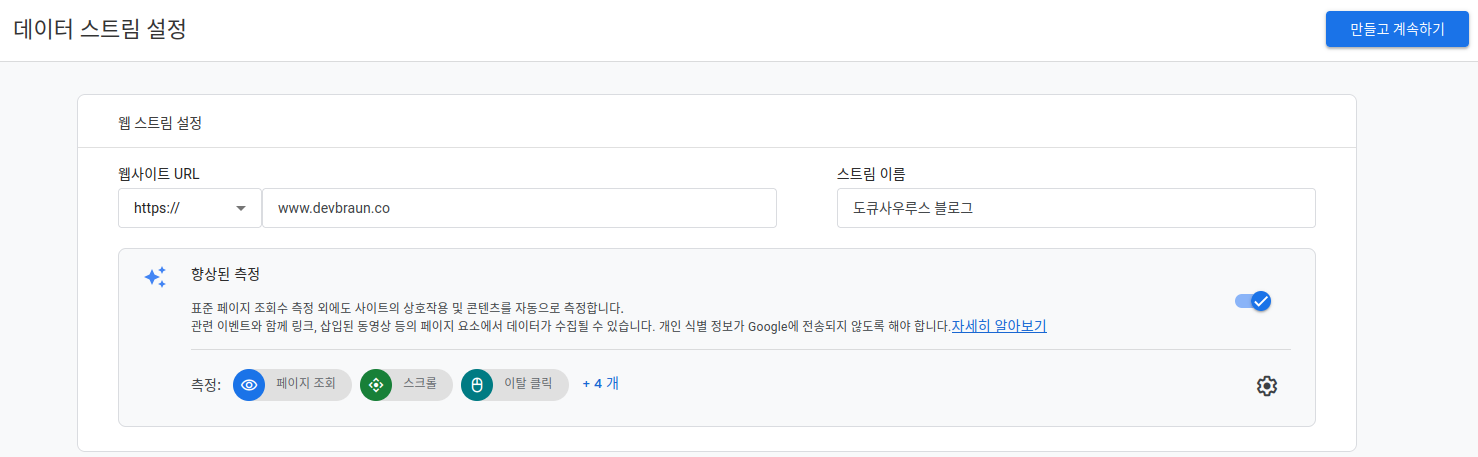1478x457 pixels.
Task: Disable the 향상된 측정 toggle switch
Action: coord(1253,301)
